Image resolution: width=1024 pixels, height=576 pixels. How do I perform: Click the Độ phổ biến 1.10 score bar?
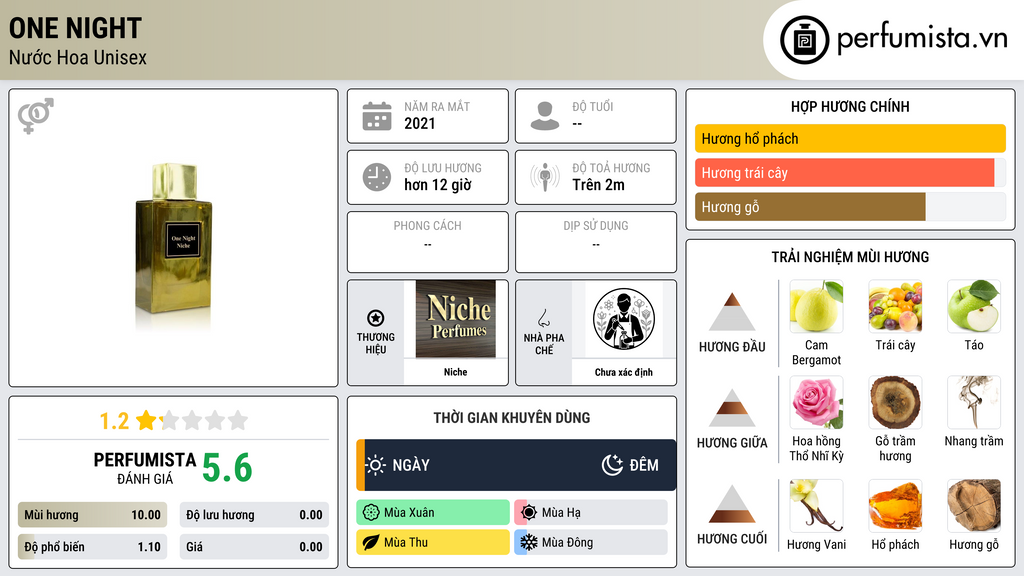[x=92, y=547]
